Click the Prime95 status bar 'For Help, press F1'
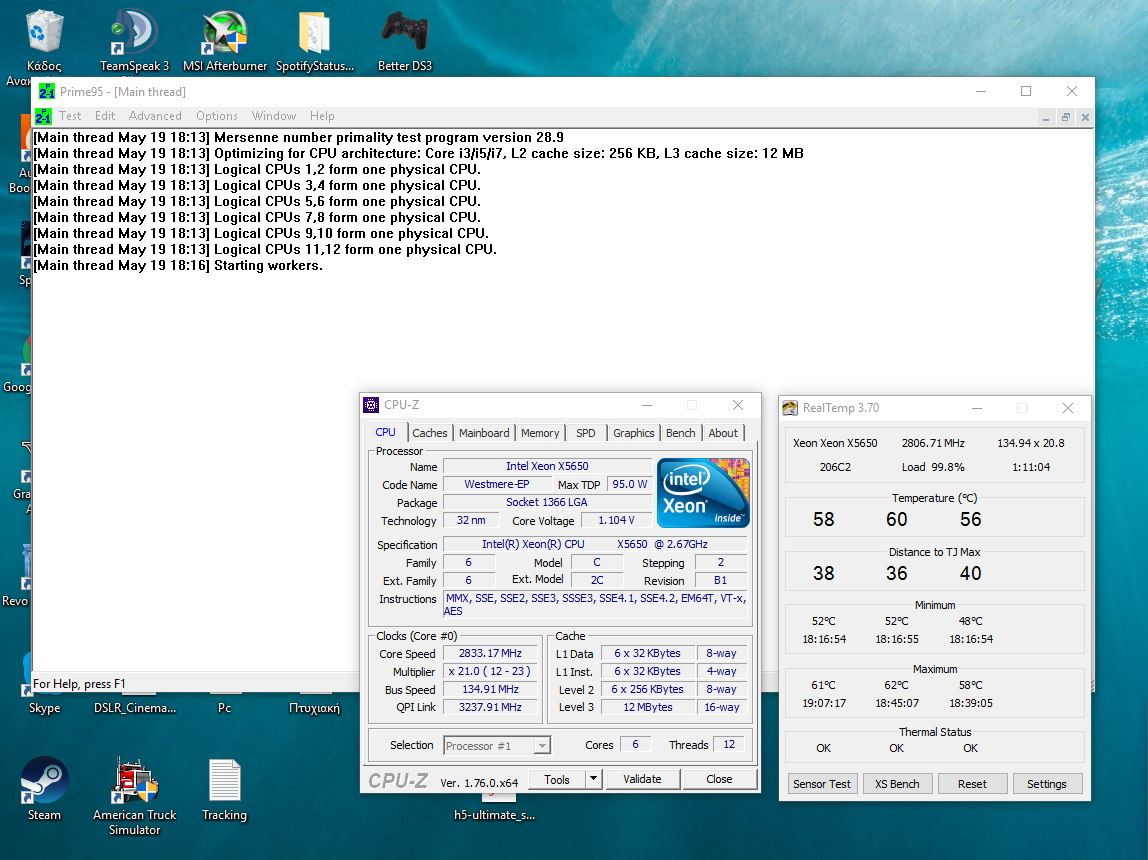Image resolution: width=1148 pixels, height=860 pixels. coord(79,684)
